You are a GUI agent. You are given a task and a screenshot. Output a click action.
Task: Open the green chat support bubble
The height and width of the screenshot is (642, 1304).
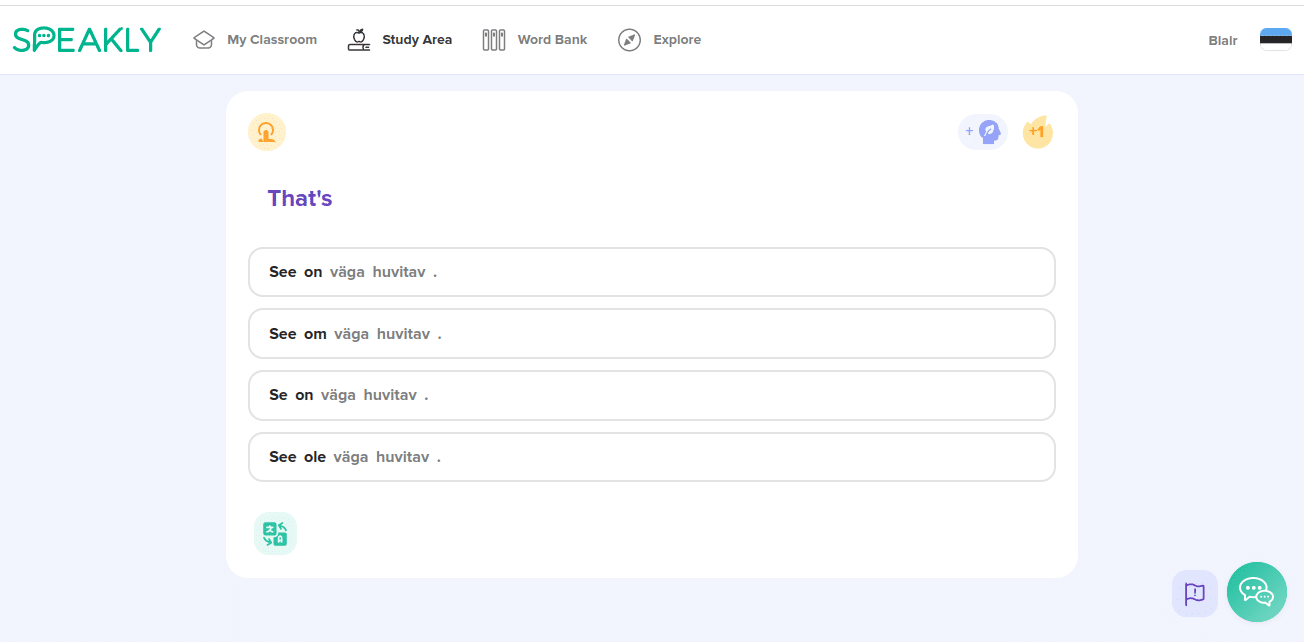point(1256,592)
